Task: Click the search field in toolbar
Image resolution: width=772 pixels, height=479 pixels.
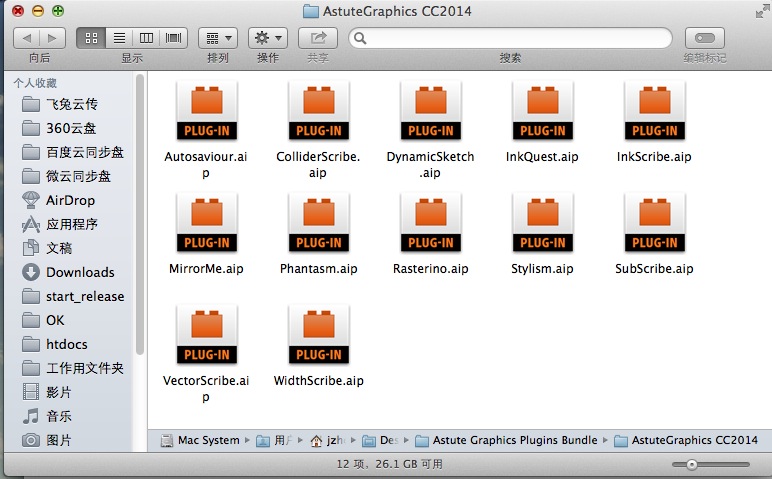Action: [x=510, y=38]
